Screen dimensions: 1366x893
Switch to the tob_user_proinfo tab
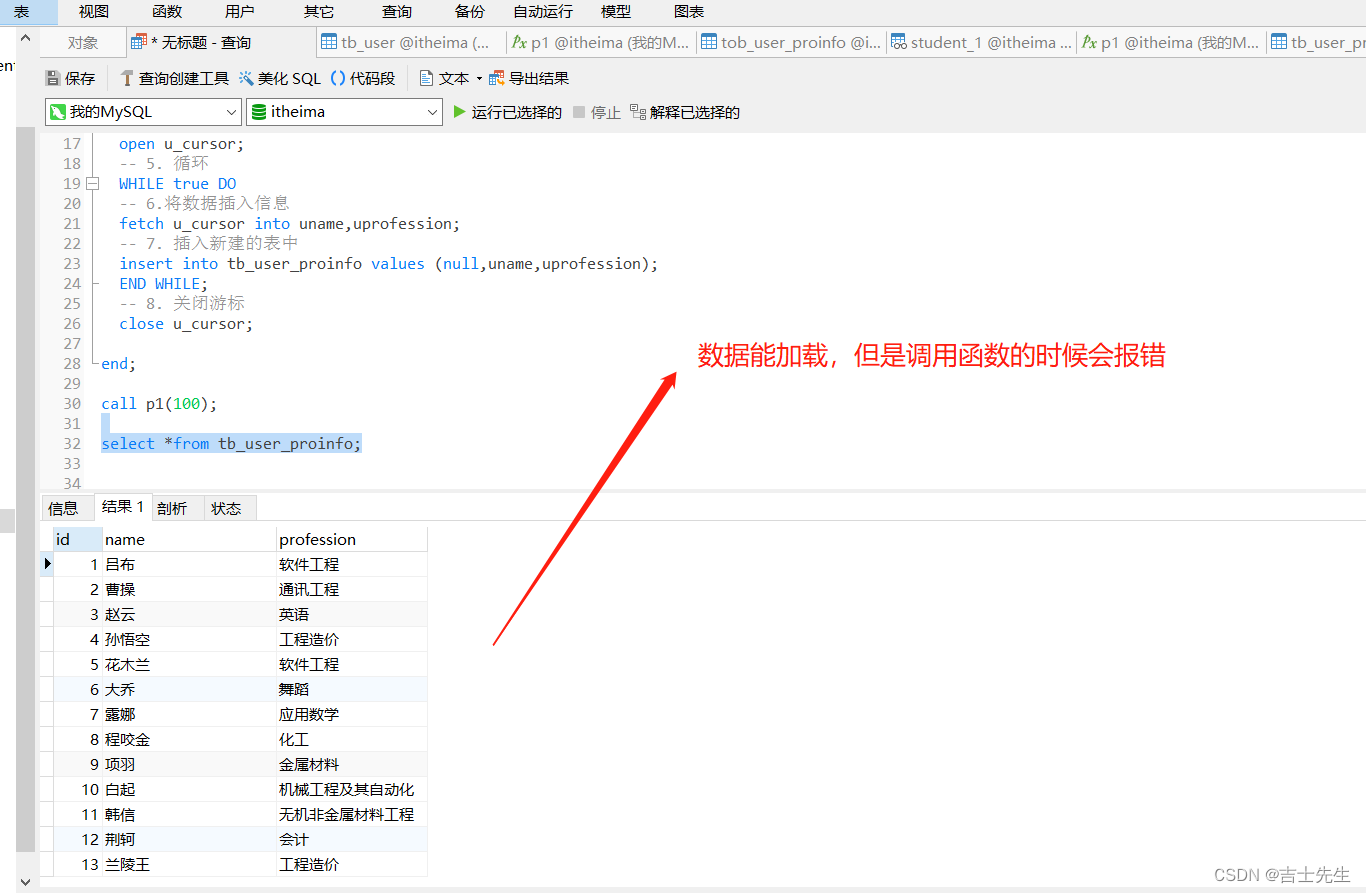(791, 43)
